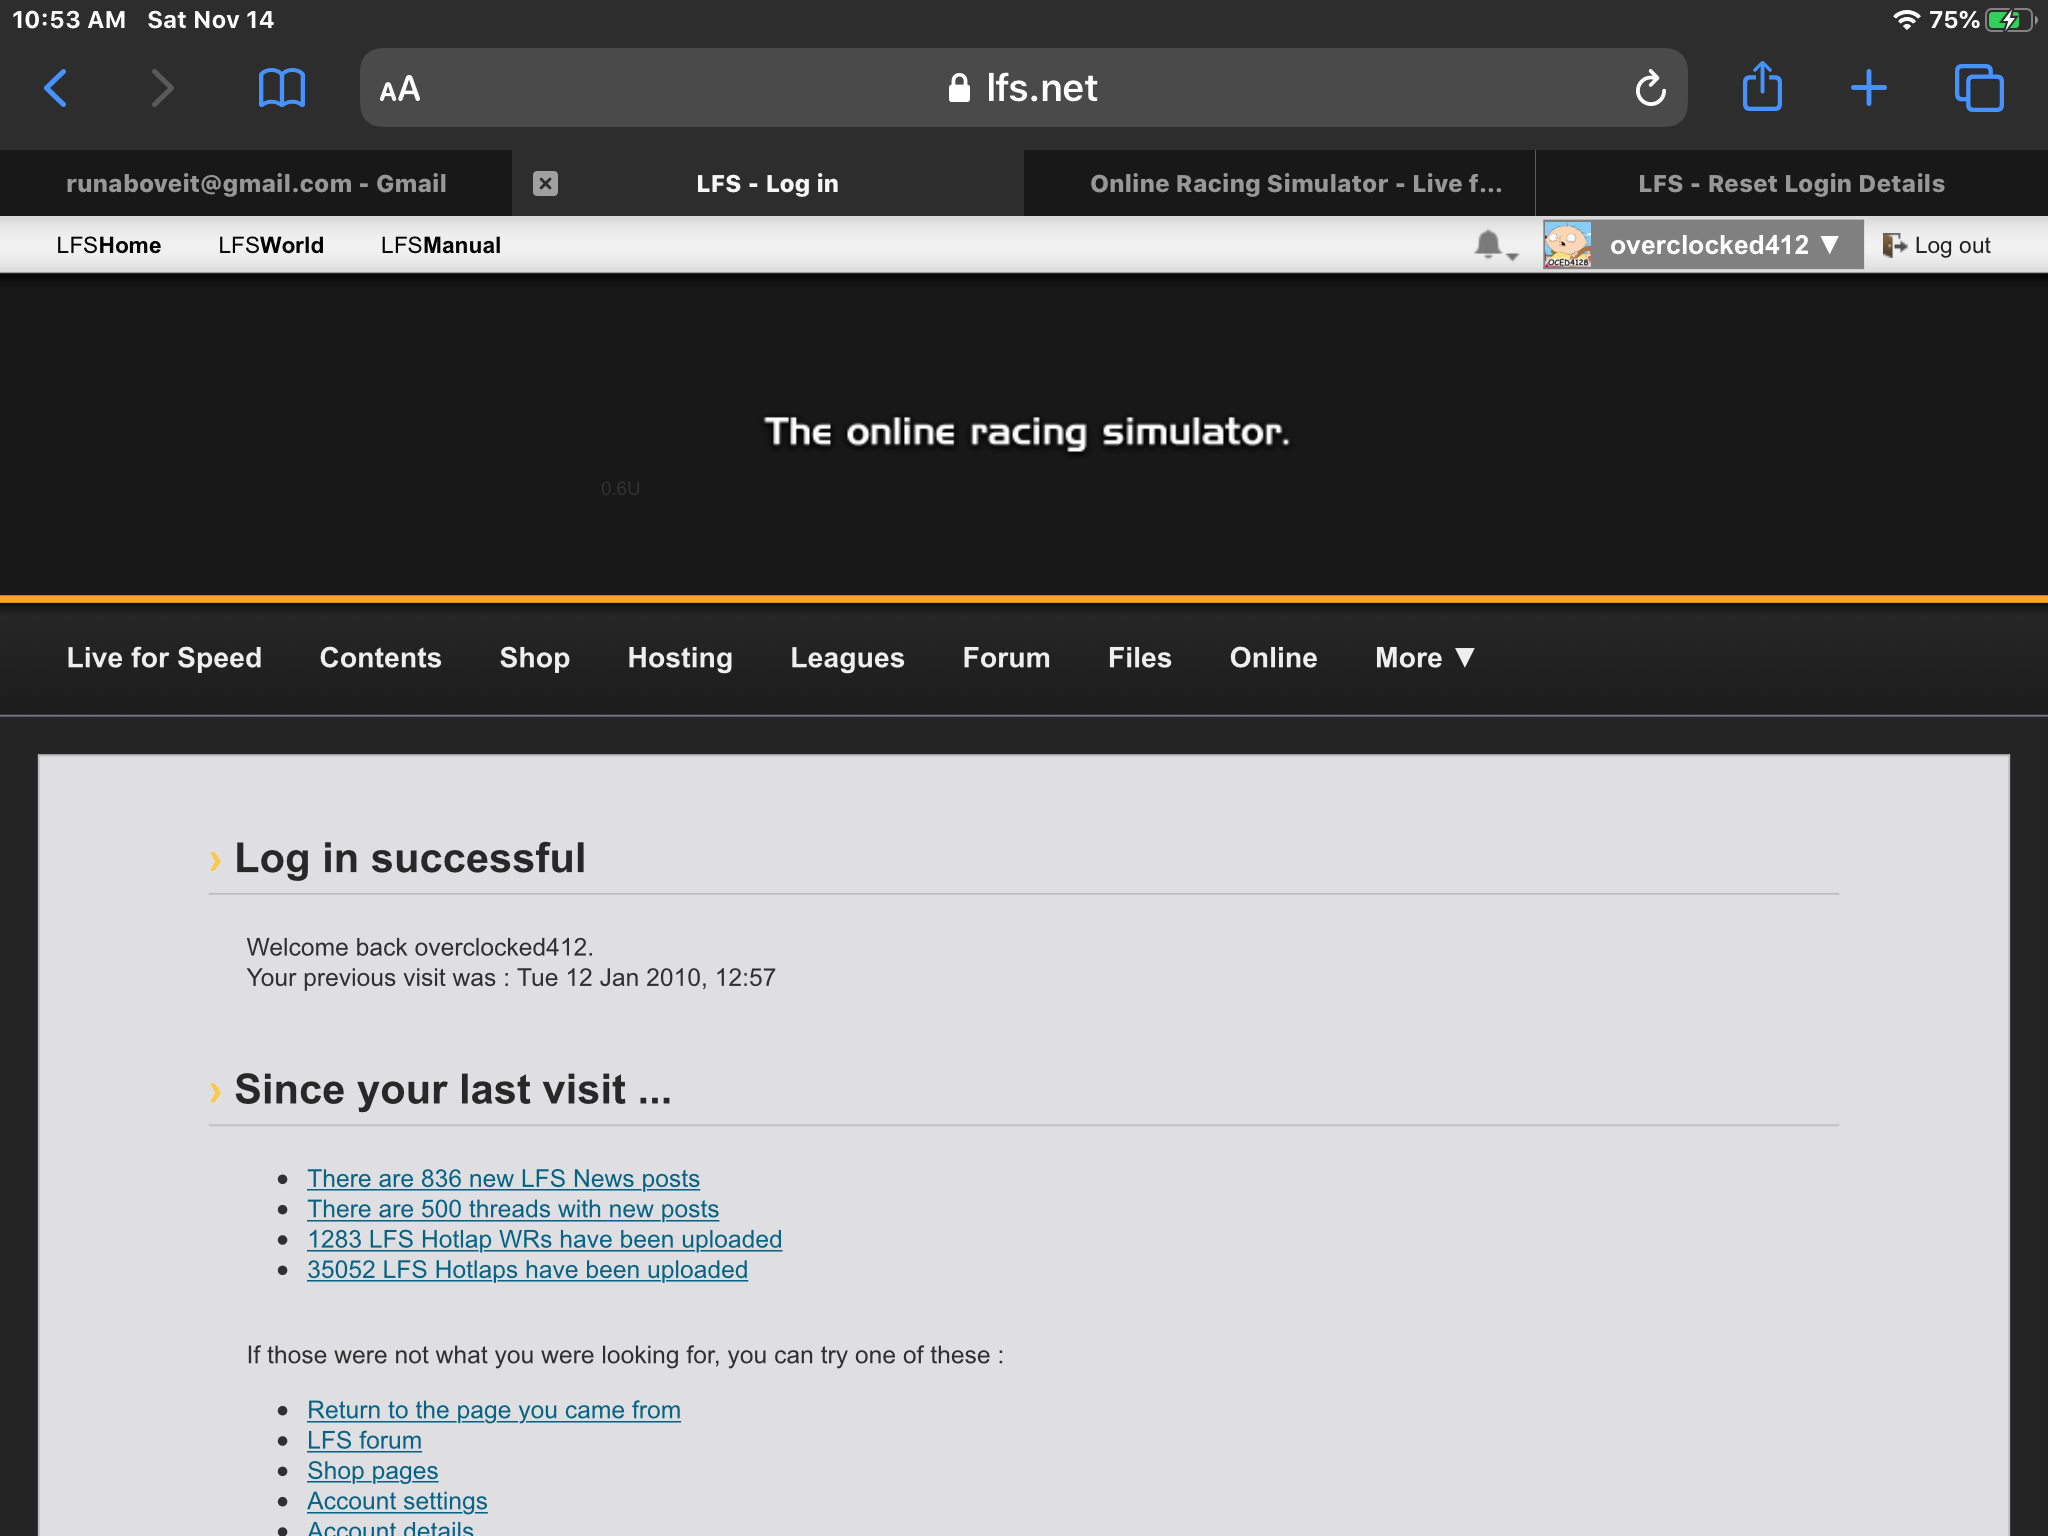Tap the lfs.net address field

tap(1022, 88)
